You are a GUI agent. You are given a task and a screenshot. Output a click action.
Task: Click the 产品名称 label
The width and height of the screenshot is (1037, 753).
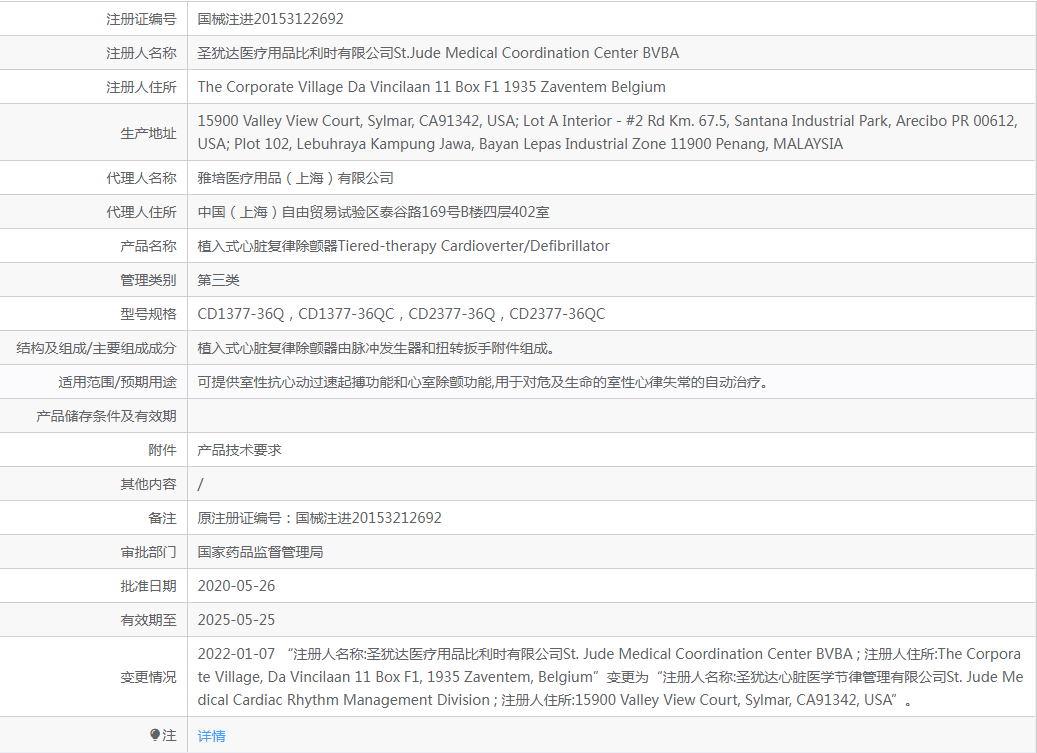tap(148, 246)
